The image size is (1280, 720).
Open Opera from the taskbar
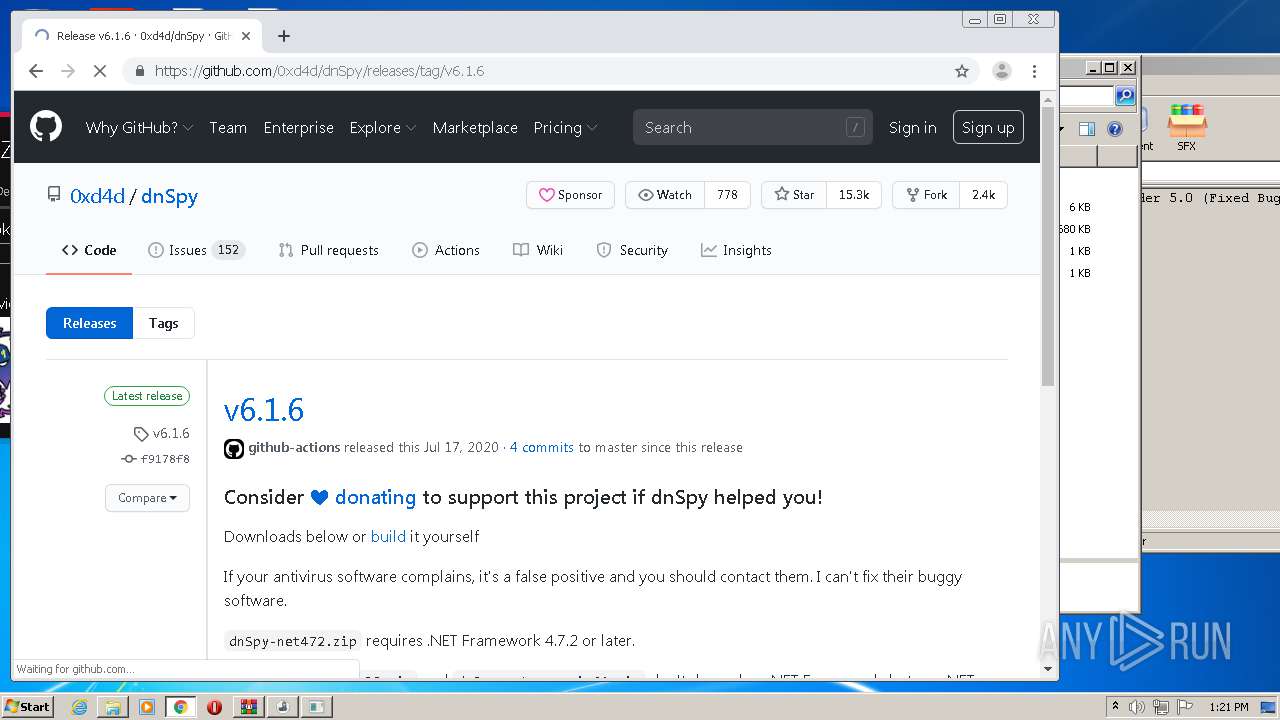tap(214, 707)
